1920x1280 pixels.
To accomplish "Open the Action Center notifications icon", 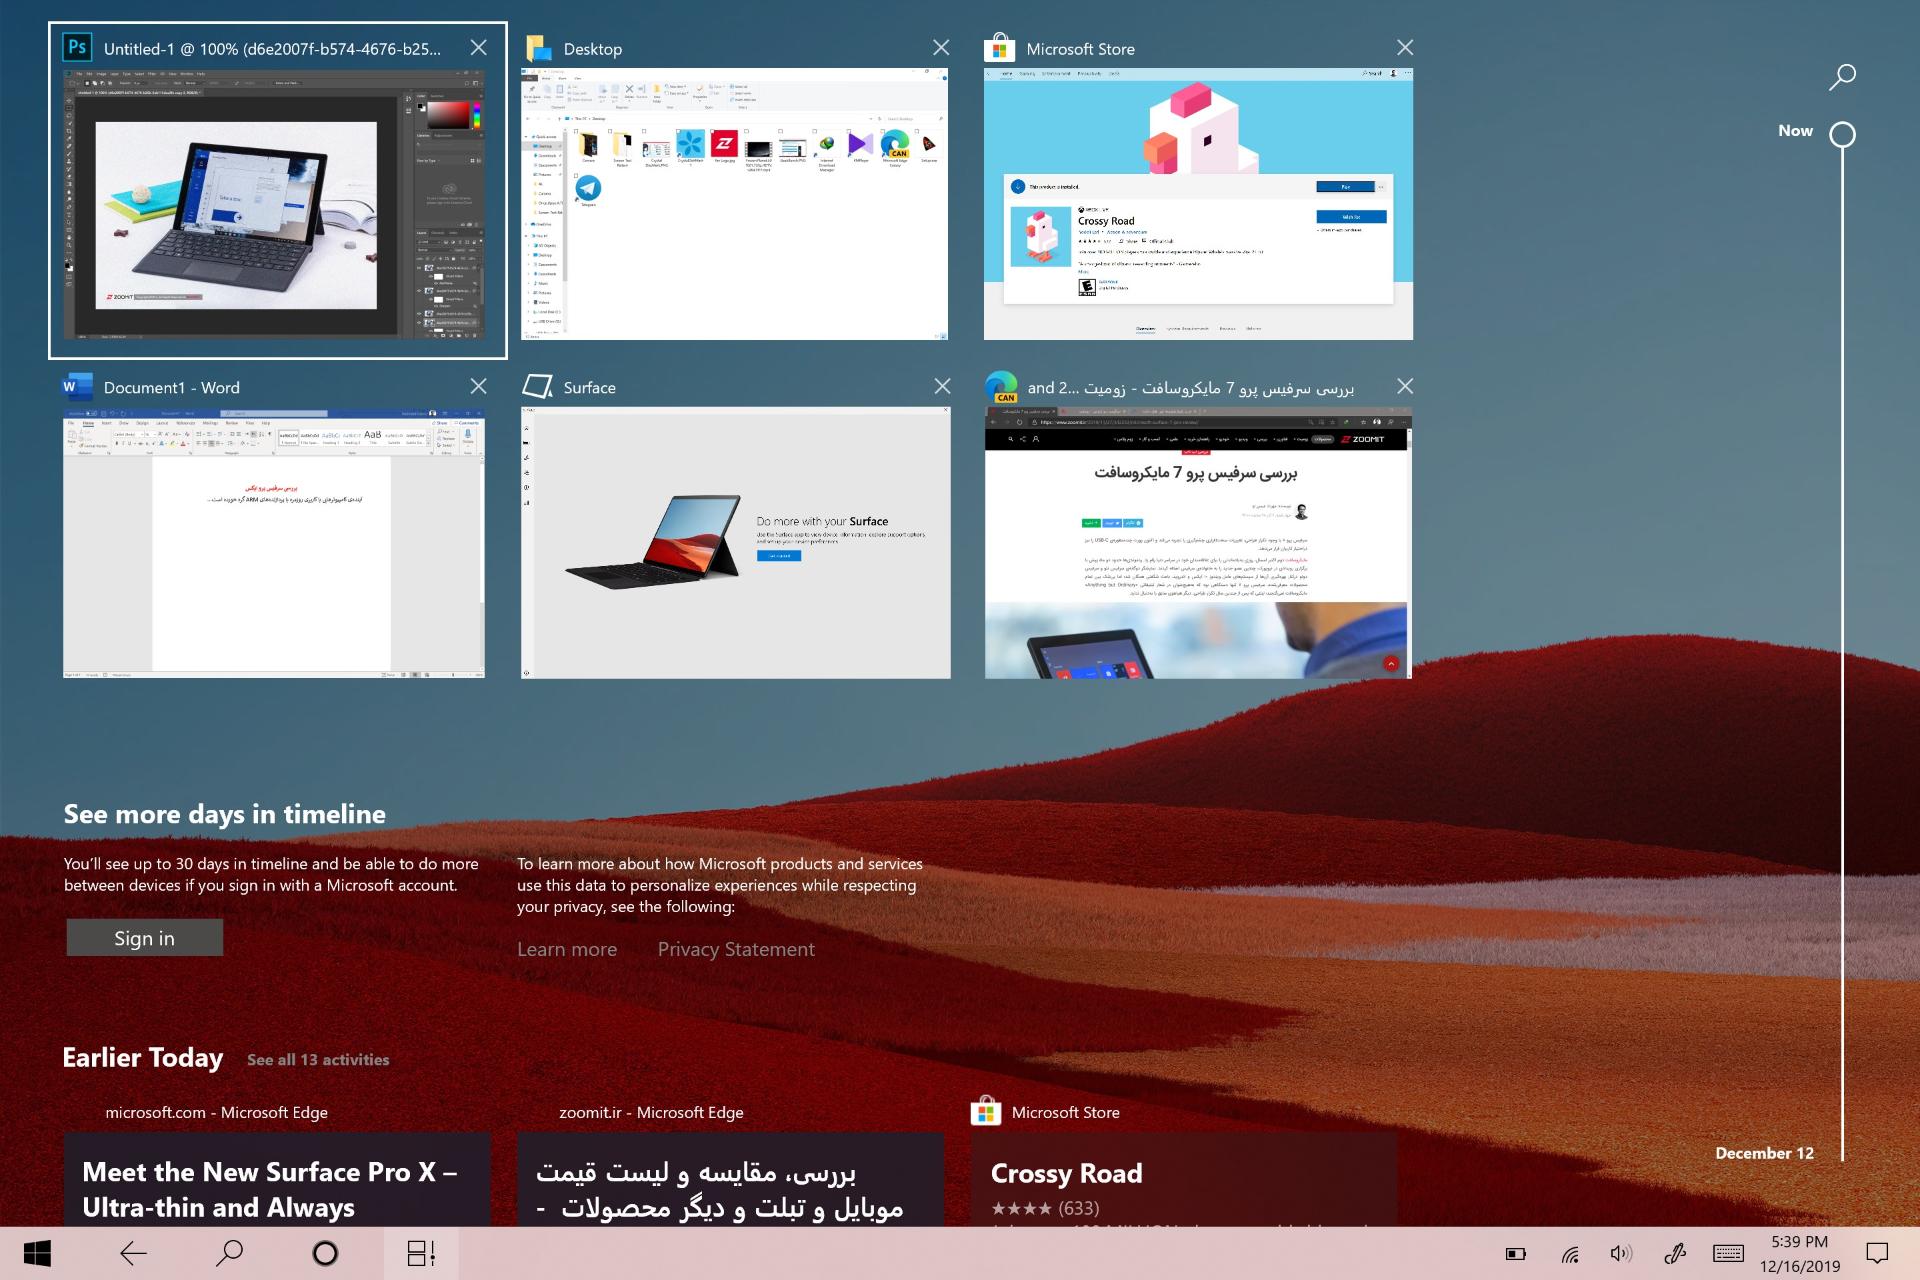I will (x=1878, y=1253).
